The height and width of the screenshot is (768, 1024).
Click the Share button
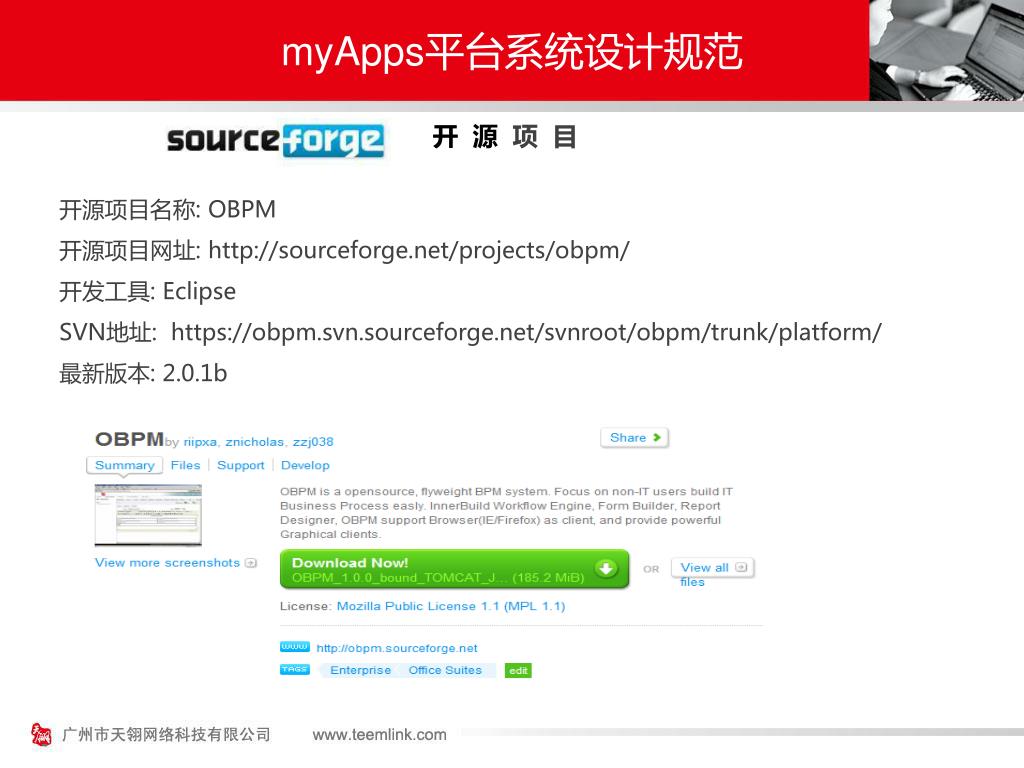635,438
